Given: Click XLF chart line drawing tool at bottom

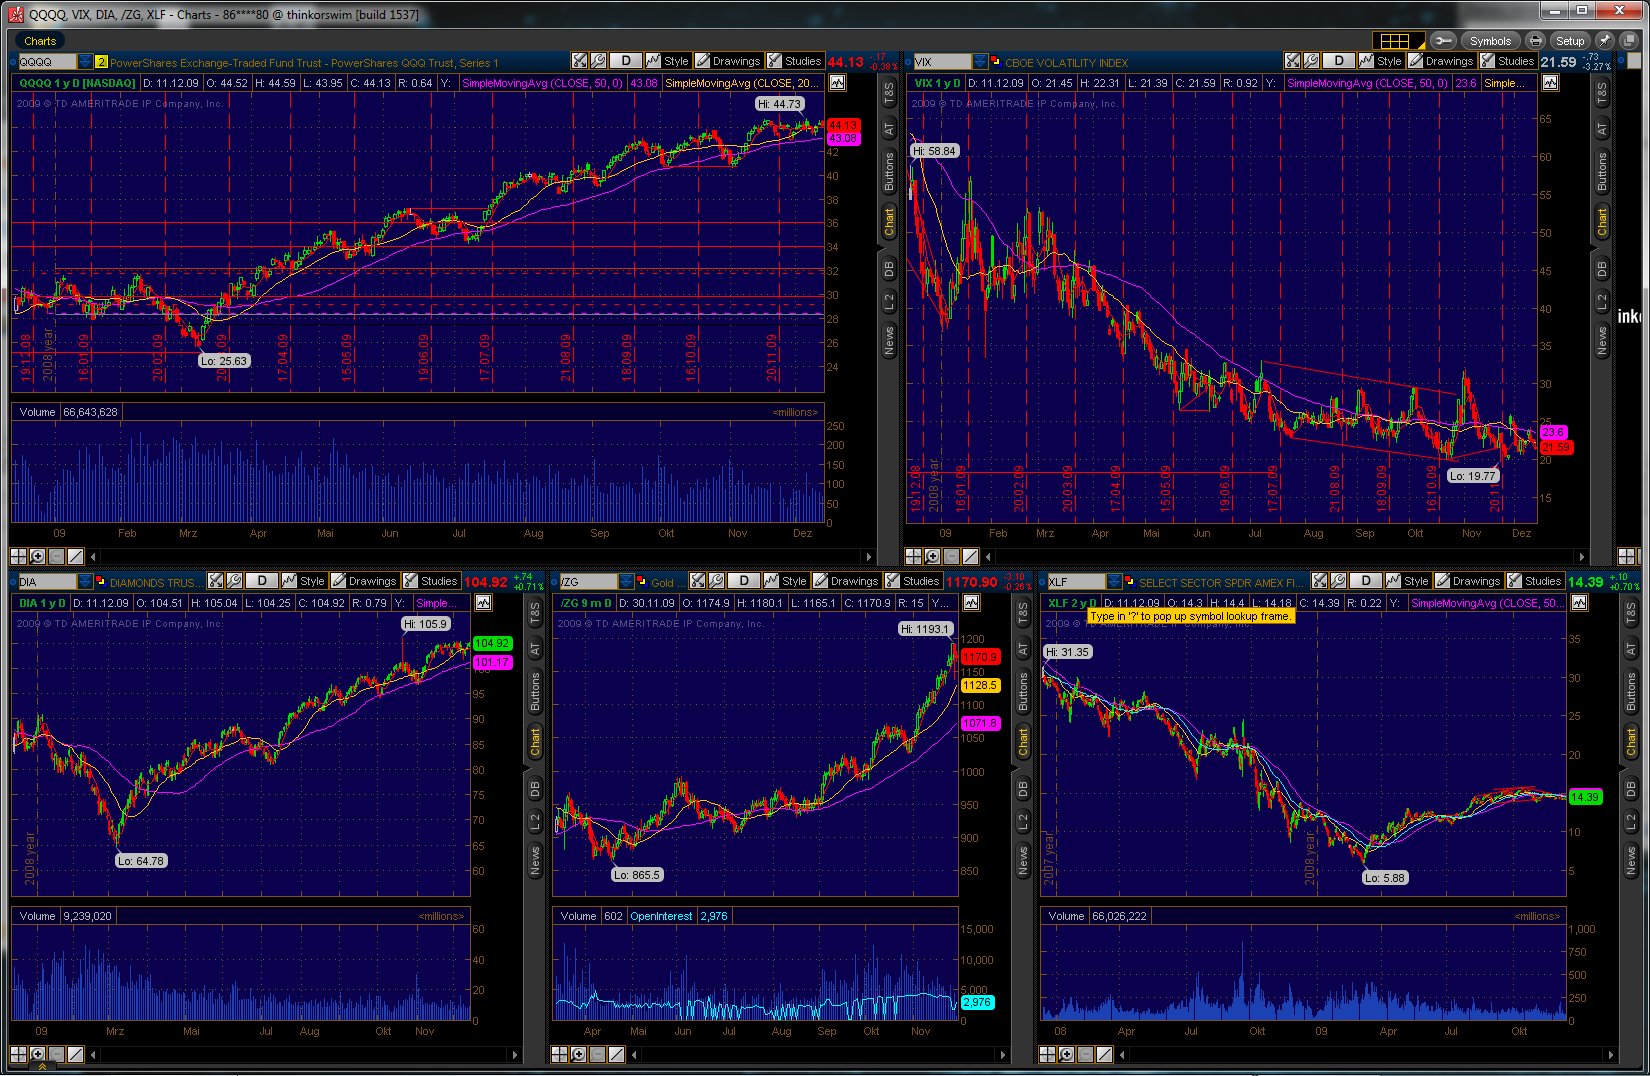Looking at the screenshot, I should [1105, 1054].
